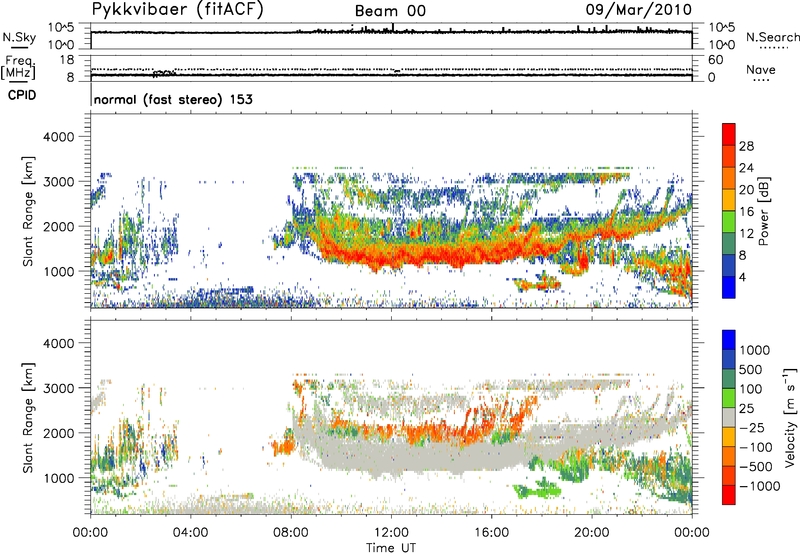The height and width of the screenshot is (554, 800).
Task: Select the Freq. [MHz] axis label
Action: (19, 67)
